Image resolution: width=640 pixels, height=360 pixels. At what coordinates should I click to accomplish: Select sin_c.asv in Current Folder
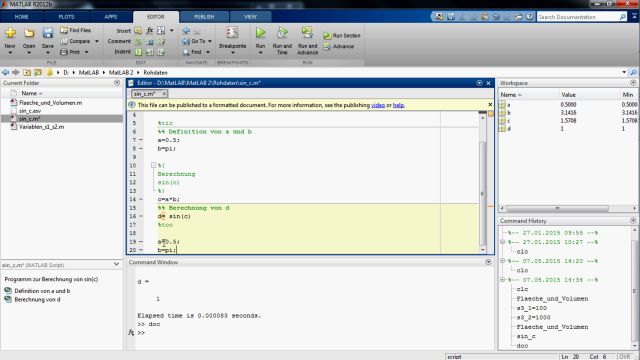[x=30, y=111]
